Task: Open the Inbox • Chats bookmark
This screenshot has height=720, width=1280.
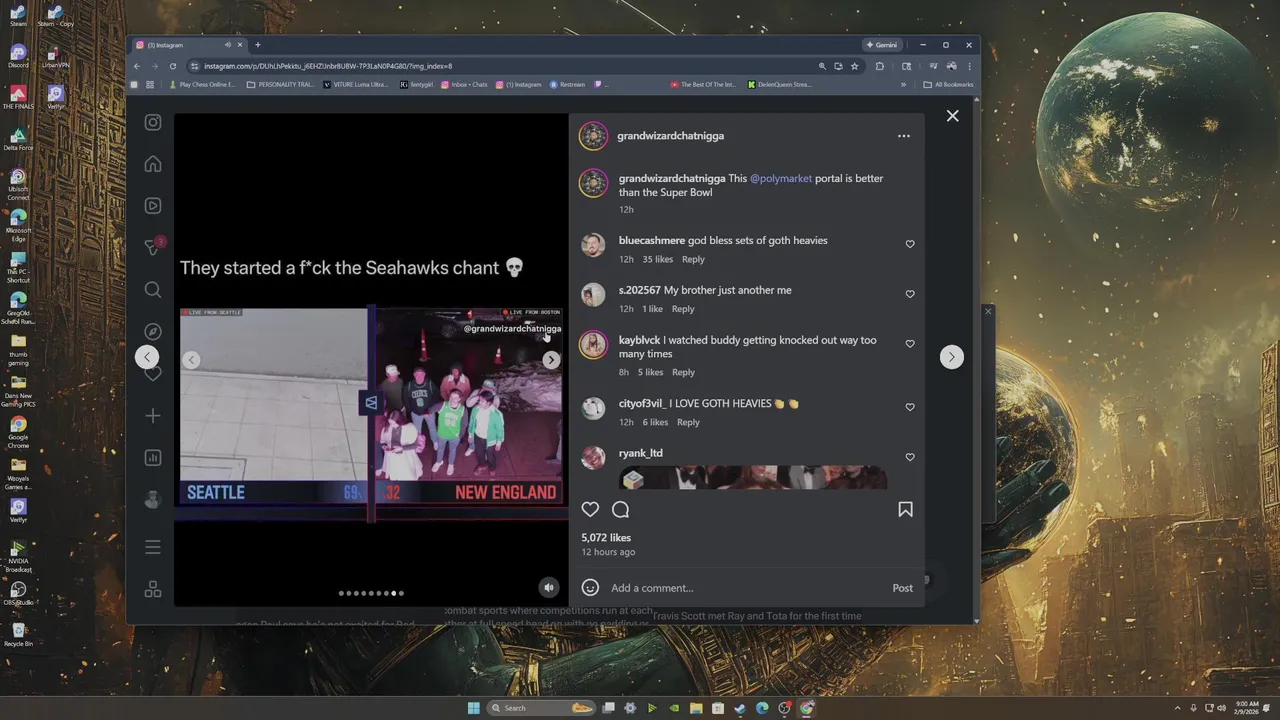Action: click(464, 85)
